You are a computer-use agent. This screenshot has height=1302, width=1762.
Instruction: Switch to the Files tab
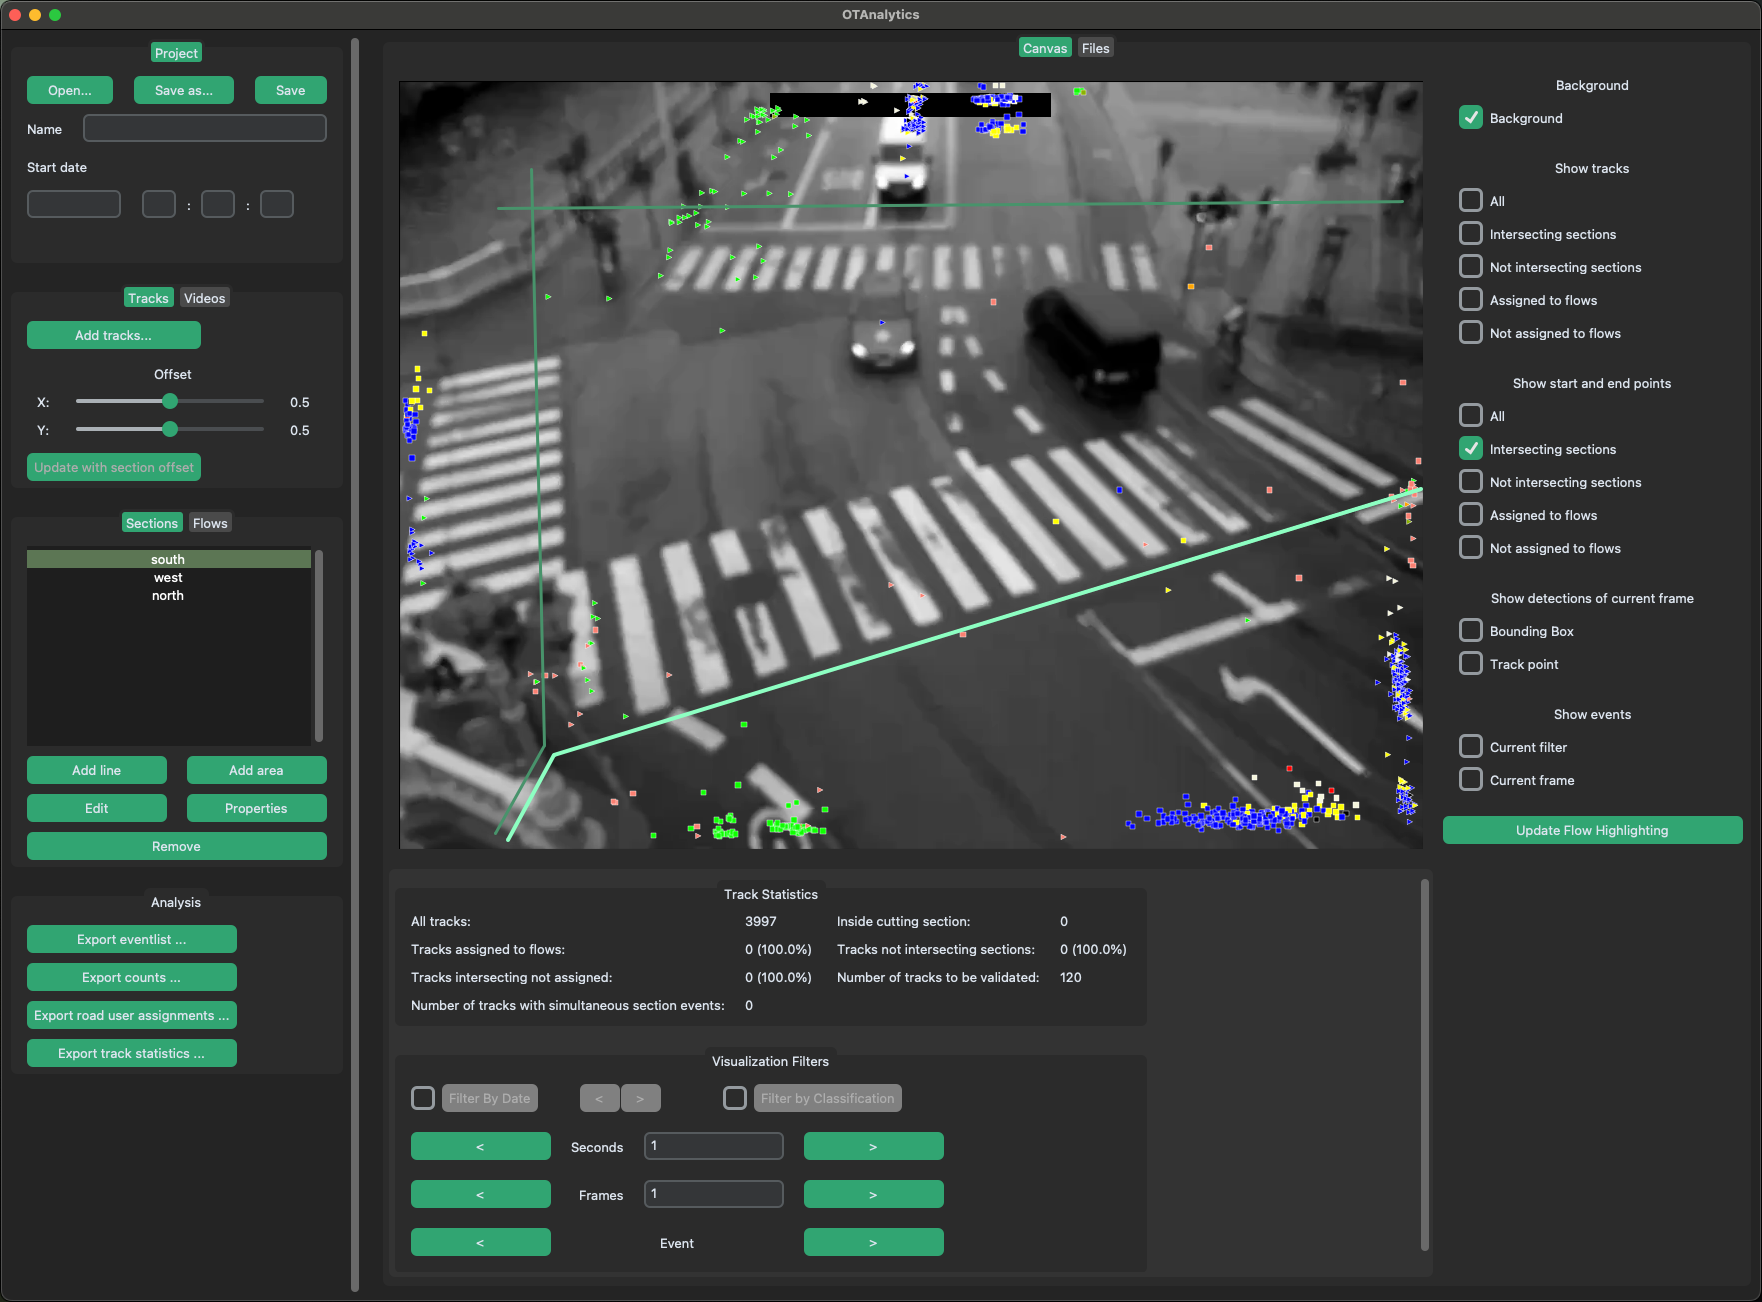click(x=1095, y=47)
